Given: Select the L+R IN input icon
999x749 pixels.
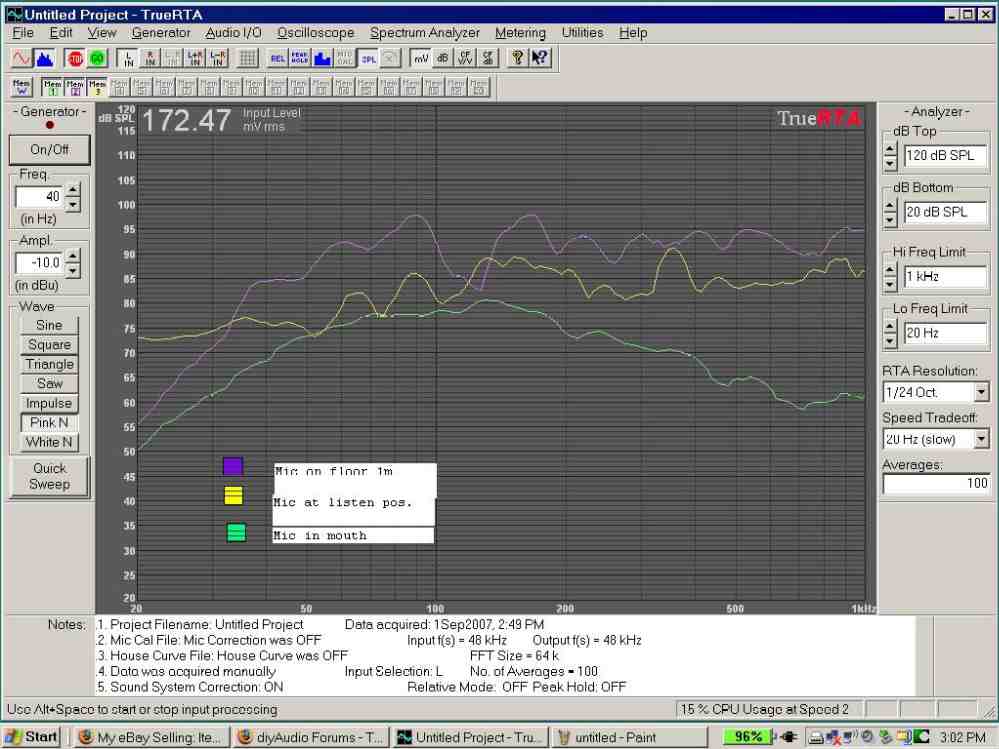Looking at the screenshot, I should 195,59.
